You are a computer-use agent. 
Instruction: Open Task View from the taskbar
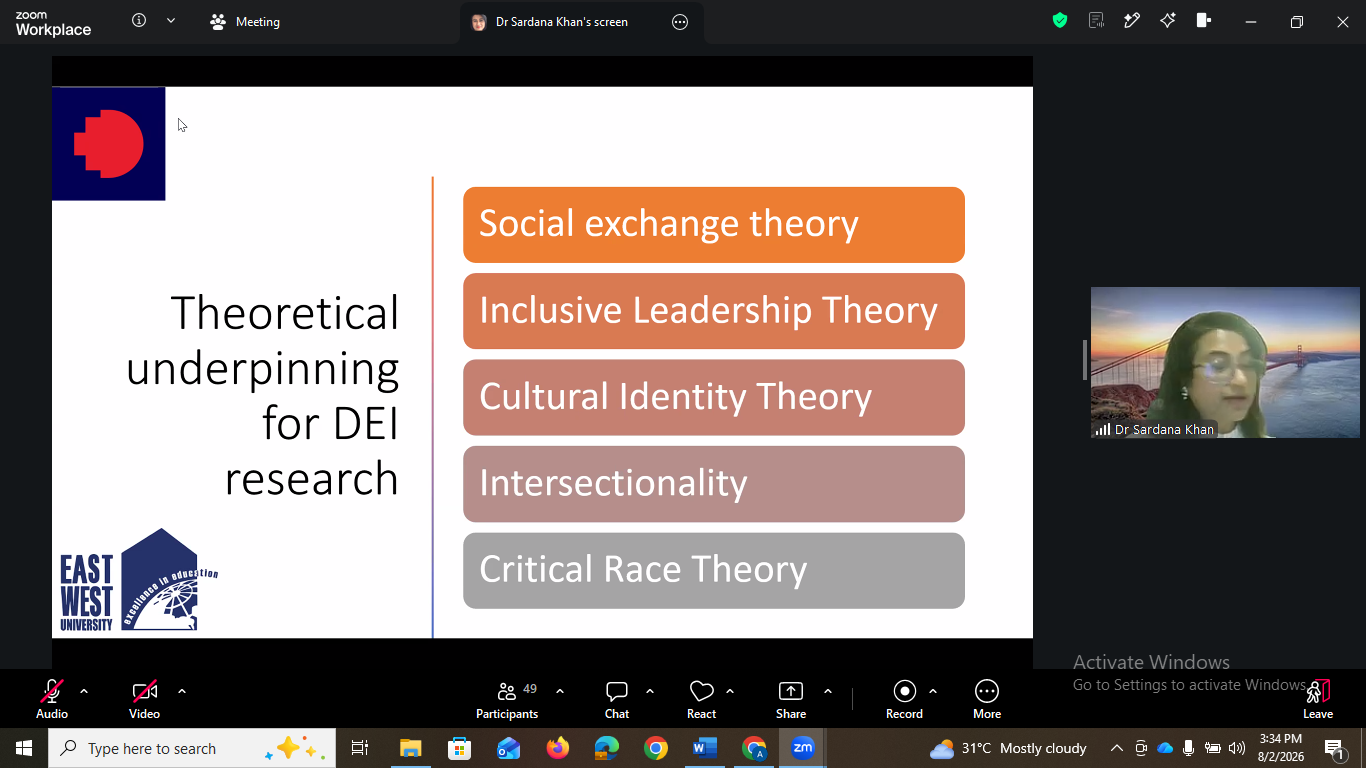(x=360, y=748)
